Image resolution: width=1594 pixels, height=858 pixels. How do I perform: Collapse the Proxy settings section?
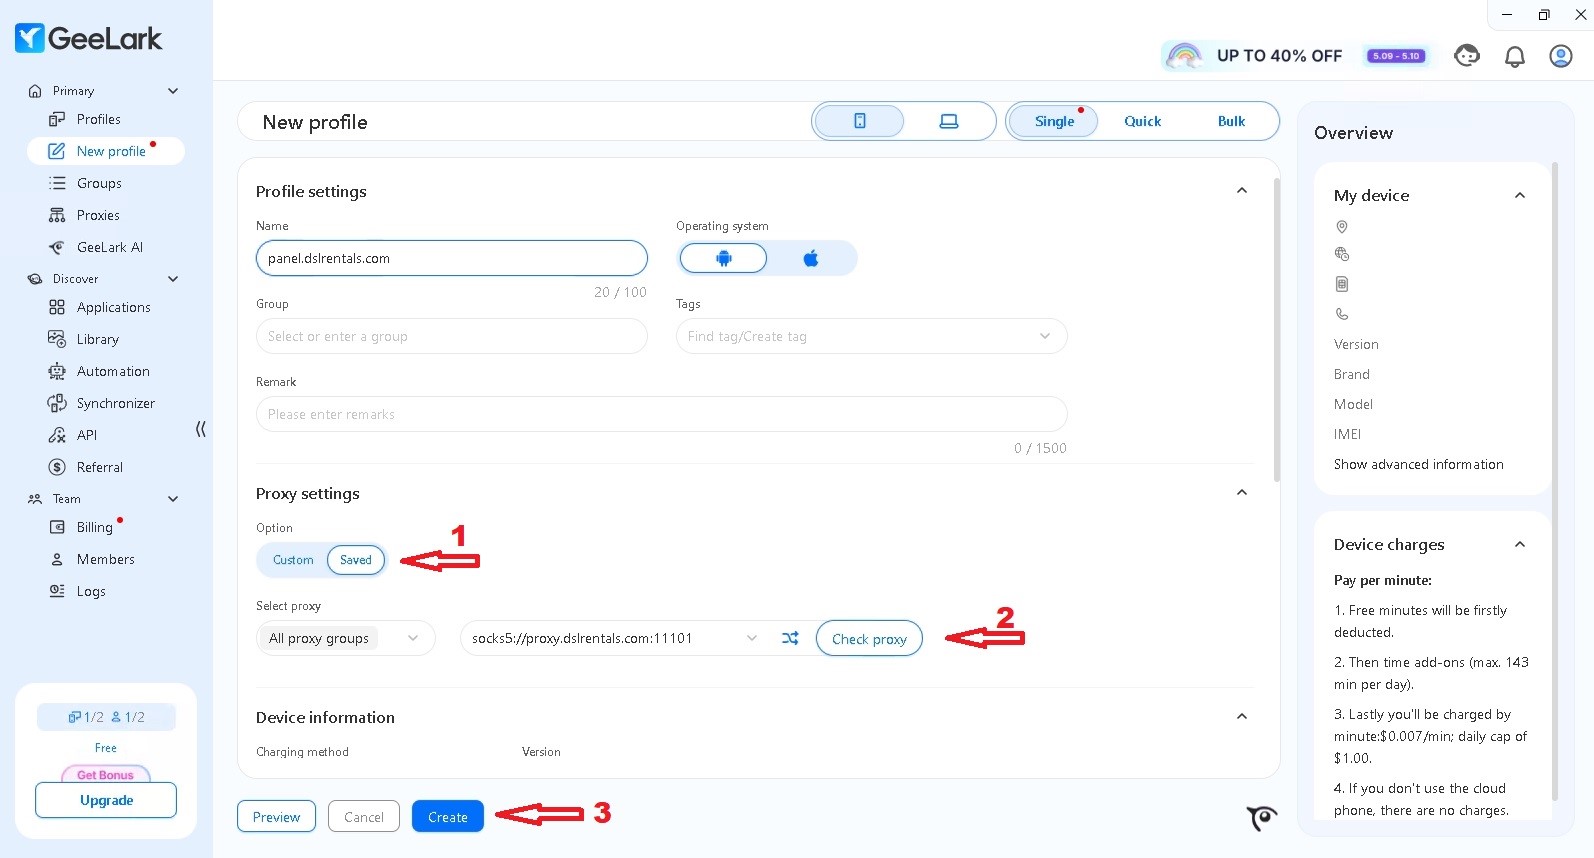[x=1242, y=492]
